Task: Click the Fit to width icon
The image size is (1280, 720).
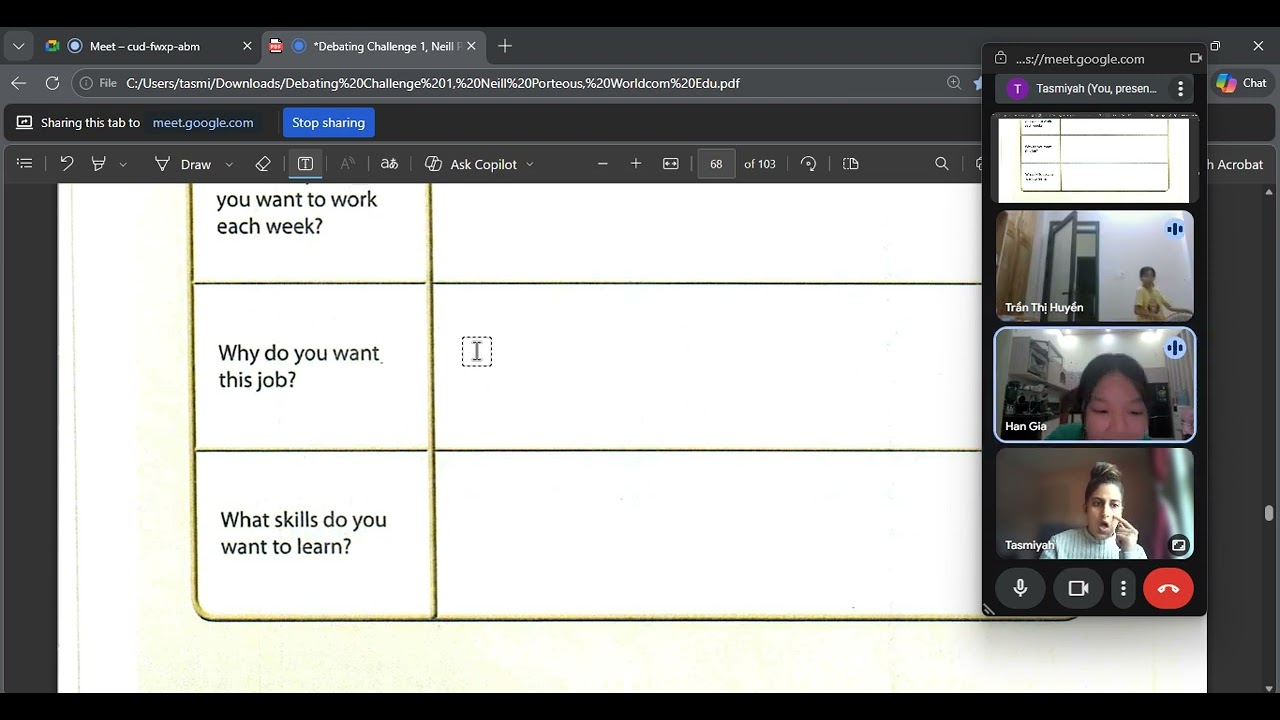Action: [671, 164]
